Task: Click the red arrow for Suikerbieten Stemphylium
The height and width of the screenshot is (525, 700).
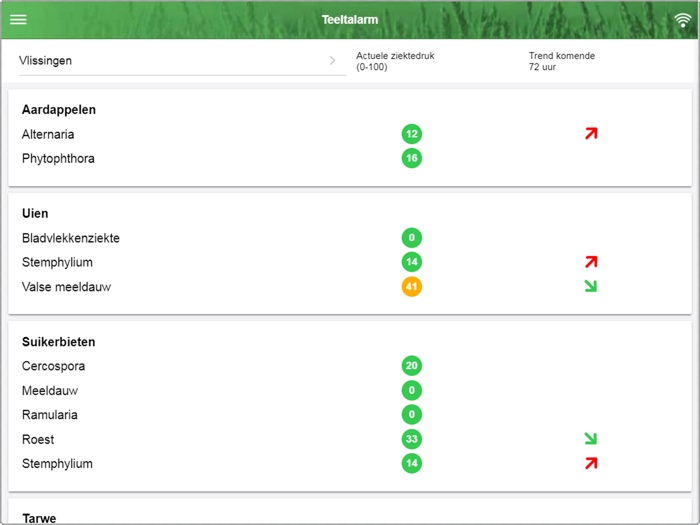Action: point(591,463)
